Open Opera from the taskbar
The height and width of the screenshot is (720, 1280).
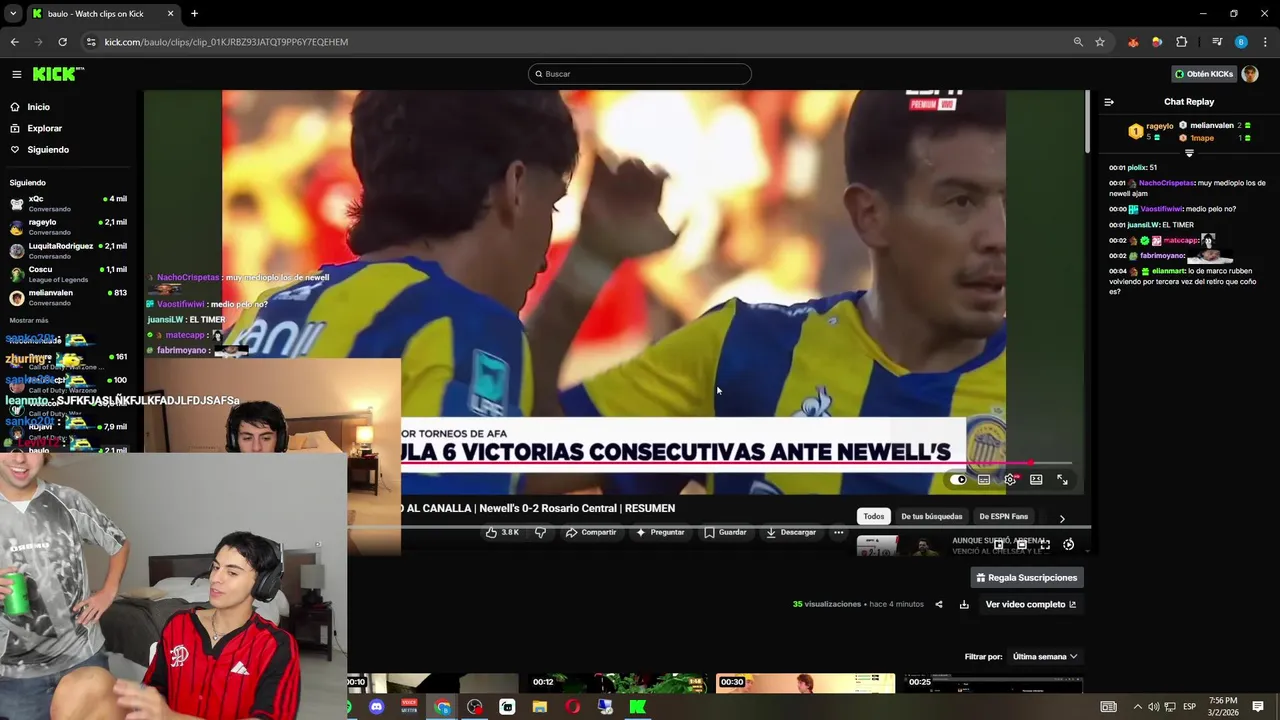tap(572, 707)
